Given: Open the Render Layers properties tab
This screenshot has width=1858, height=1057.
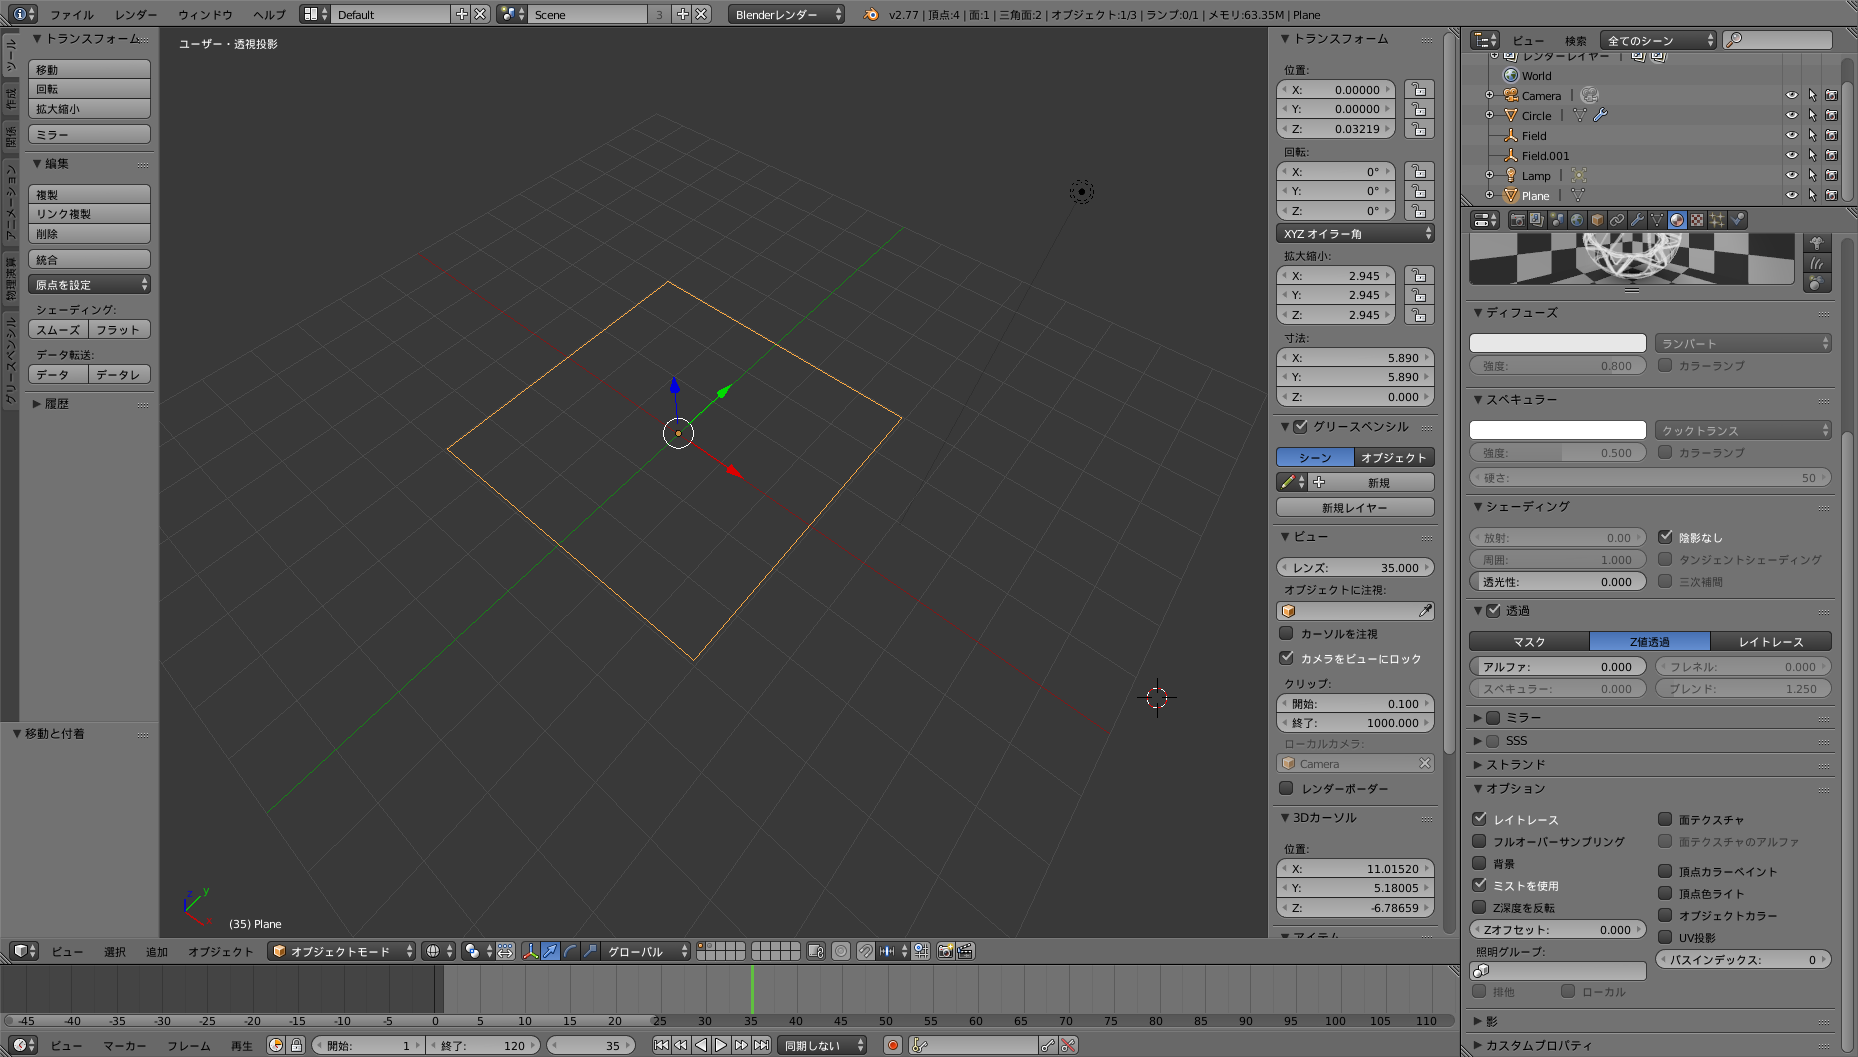Looking at the screenshot, I should coord(1537,220).
